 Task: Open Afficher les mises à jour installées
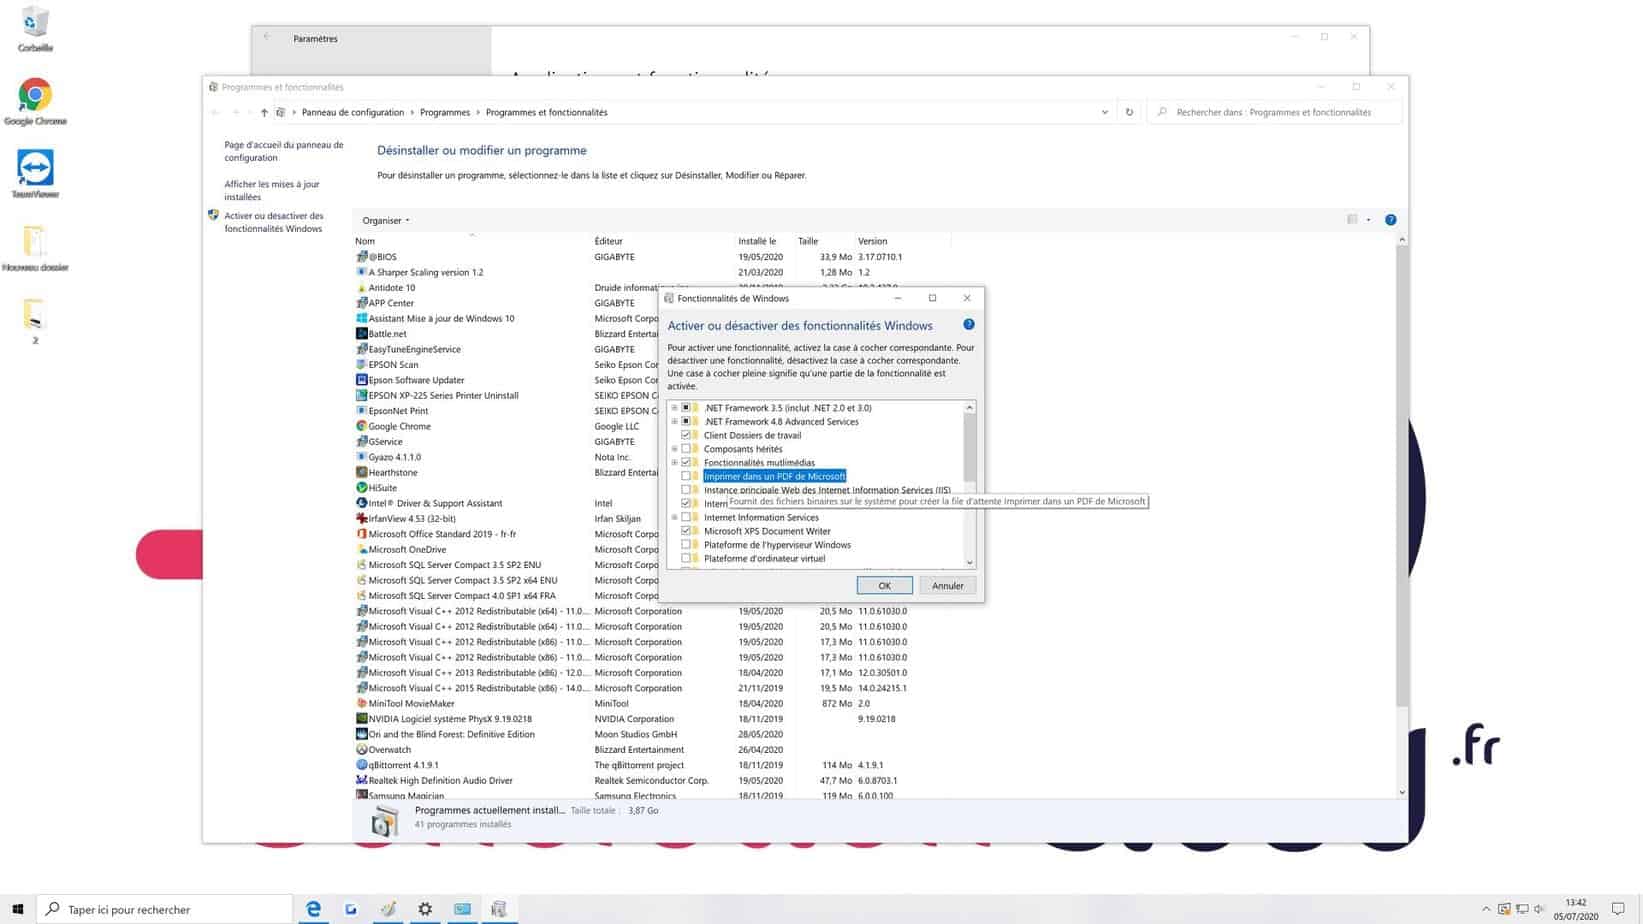[272, 190]
